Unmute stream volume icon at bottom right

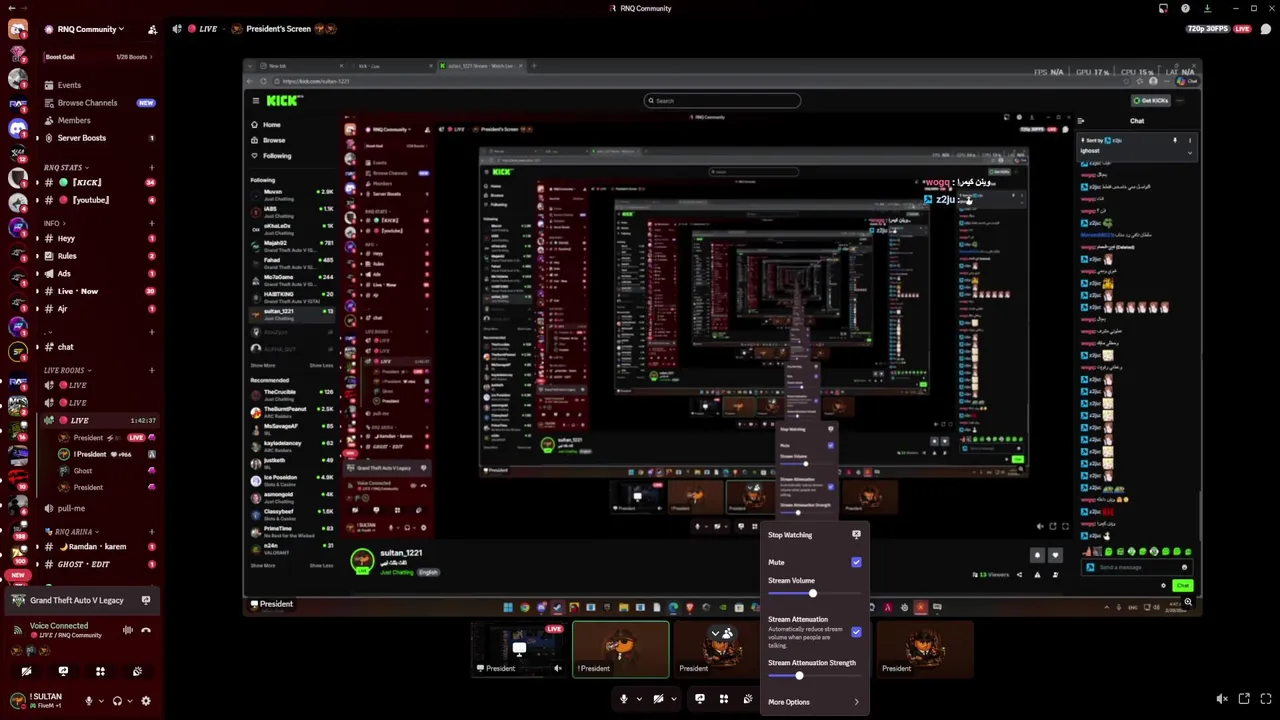click(1222, 699)
